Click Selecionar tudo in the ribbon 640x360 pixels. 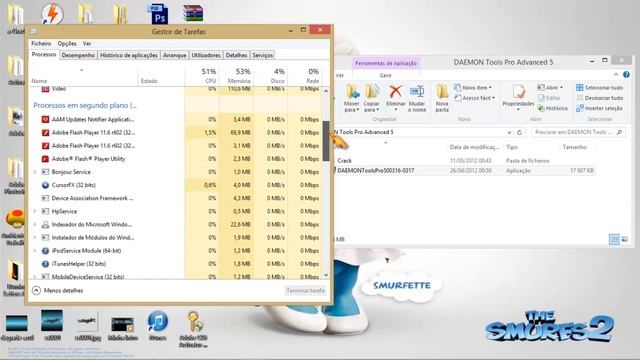pos(599,88)
